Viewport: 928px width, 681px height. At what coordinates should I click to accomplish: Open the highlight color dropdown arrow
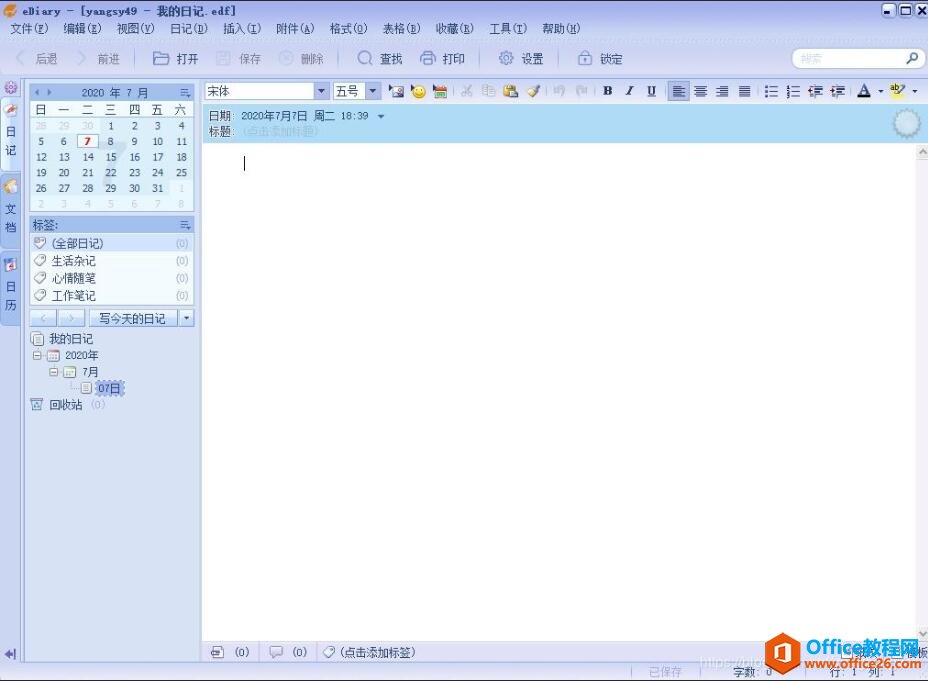pos(915,92)
